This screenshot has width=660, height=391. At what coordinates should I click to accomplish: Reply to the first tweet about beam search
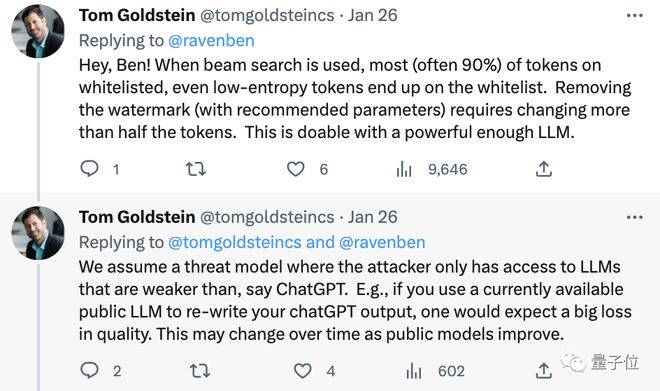click(89, 169)
